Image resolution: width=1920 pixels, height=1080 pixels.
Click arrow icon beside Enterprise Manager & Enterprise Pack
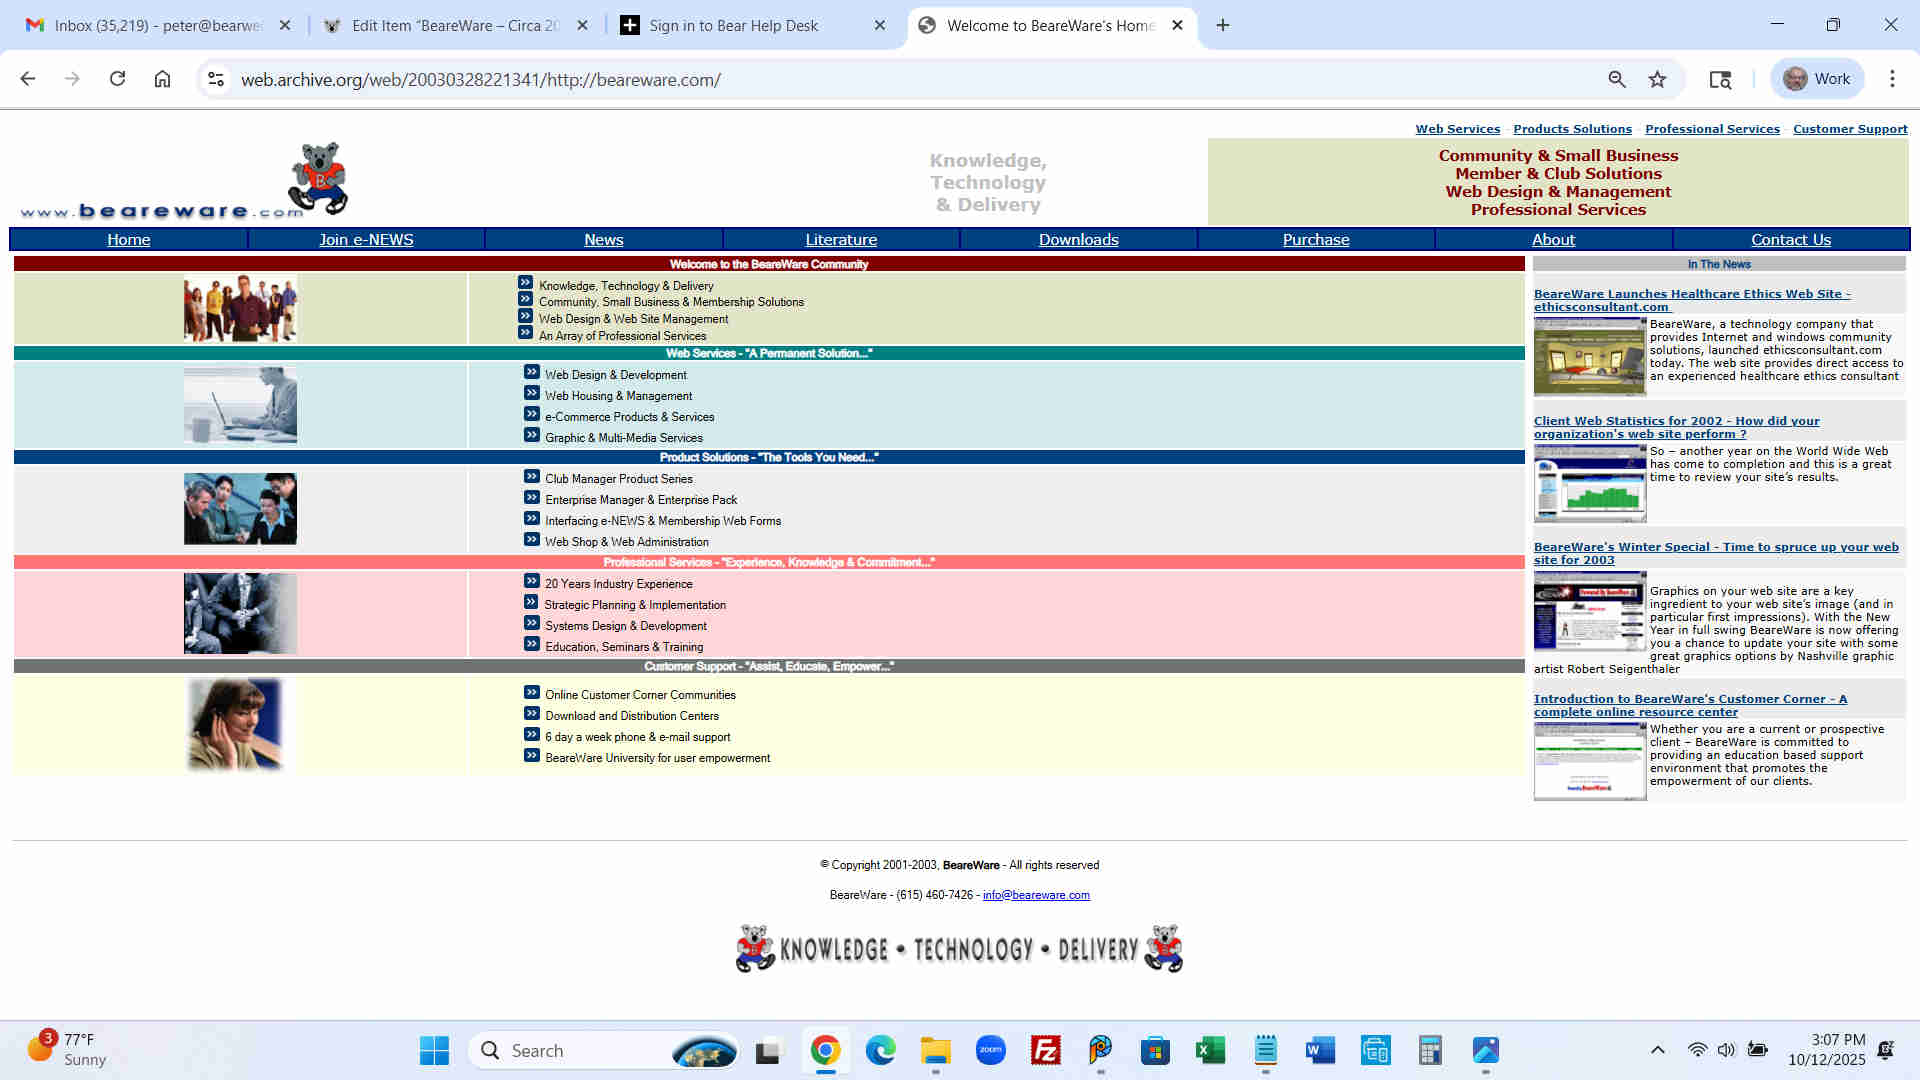pyautogui.click(x=531, y=497)
